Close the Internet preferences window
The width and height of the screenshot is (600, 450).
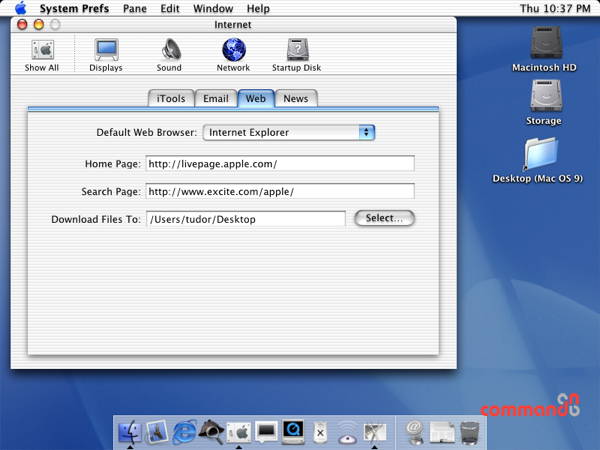click(x=22, y=25)
